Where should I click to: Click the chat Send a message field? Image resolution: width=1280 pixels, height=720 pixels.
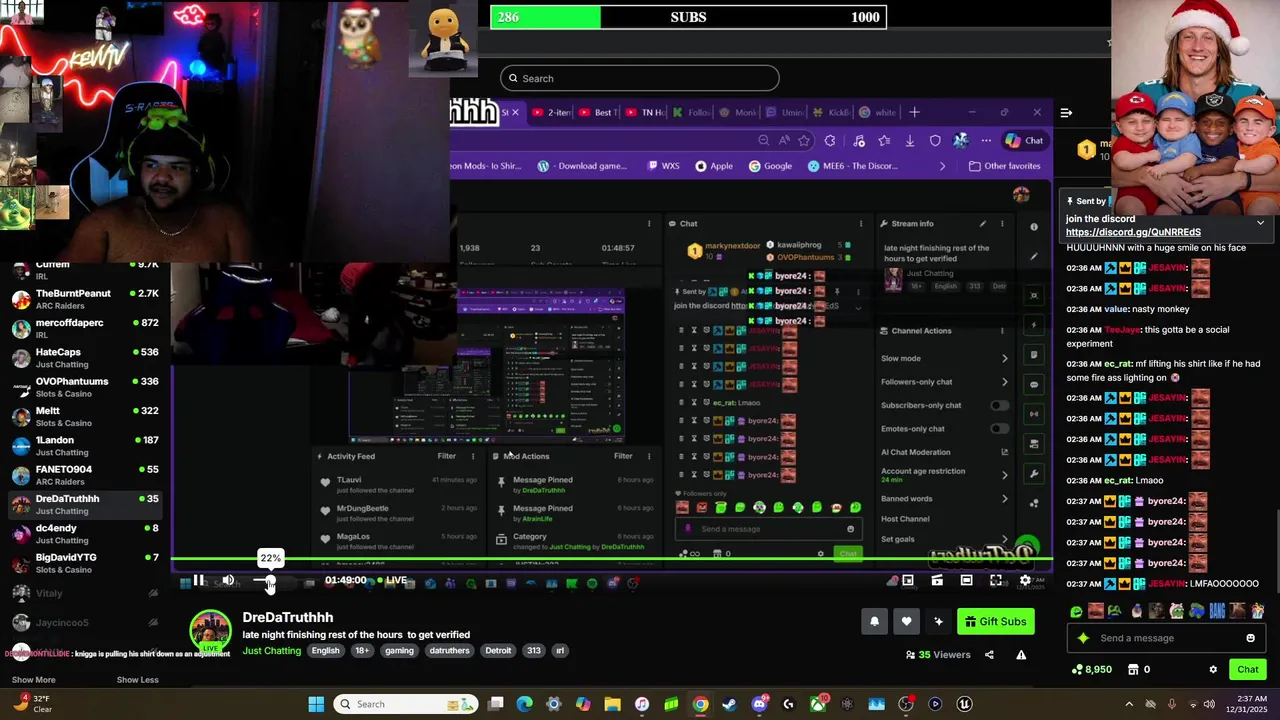[1164, 638]
